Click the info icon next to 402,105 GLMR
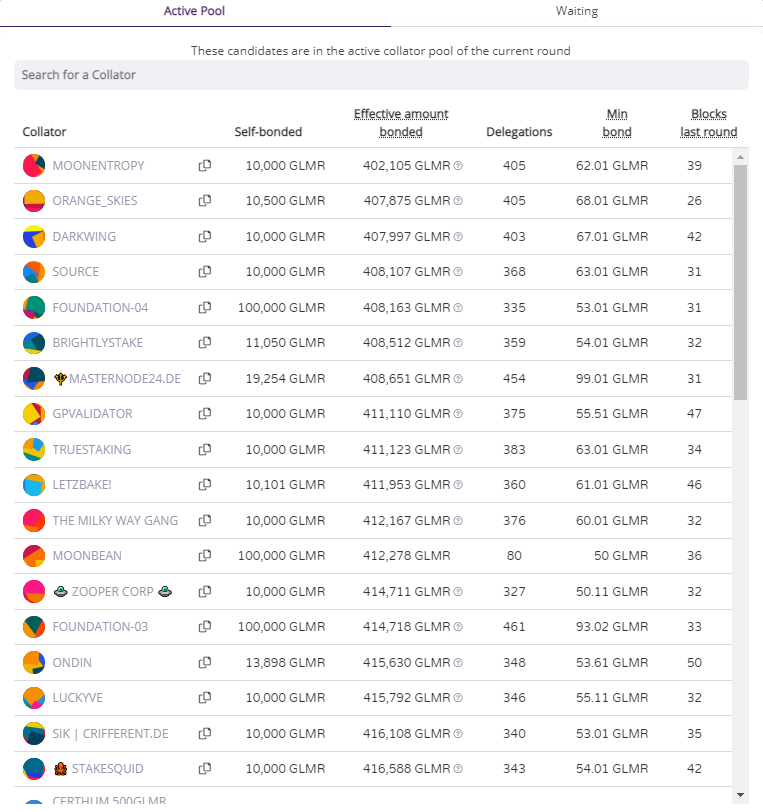The image size is (763, 812). 458,166
